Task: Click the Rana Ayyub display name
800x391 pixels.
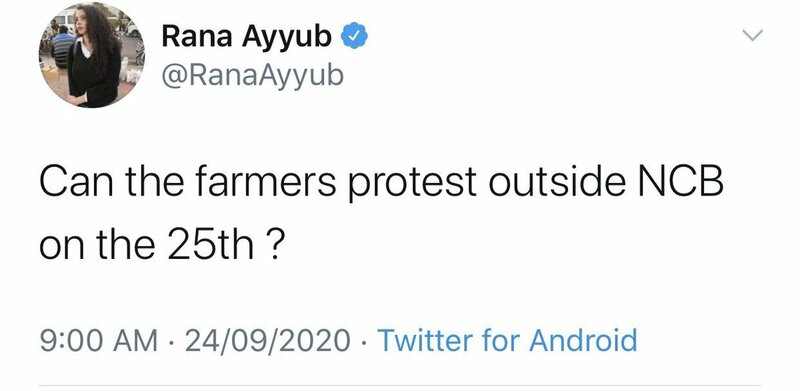Action: [x=247, y=38]
